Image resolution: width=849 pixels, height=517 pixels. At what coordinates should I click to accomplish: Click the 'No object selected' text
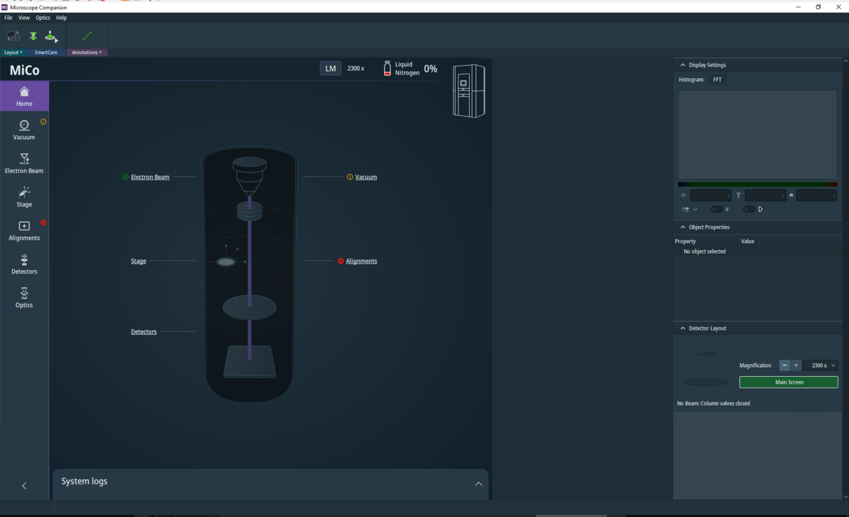click(704, 252)
